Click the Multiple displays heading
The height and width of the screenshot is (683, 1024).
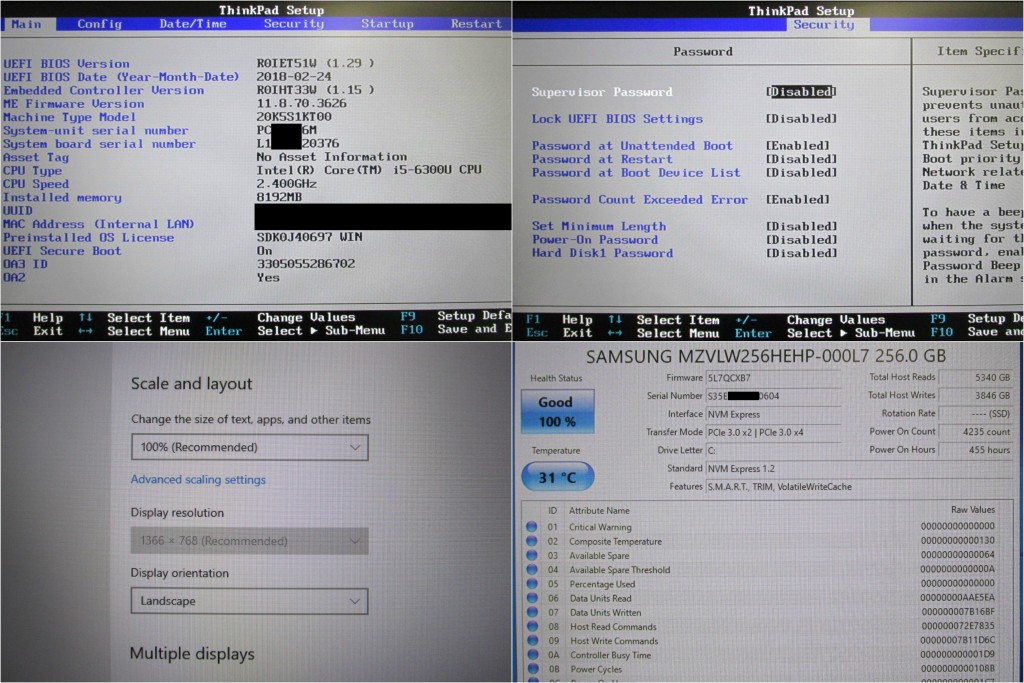point(192,654)
